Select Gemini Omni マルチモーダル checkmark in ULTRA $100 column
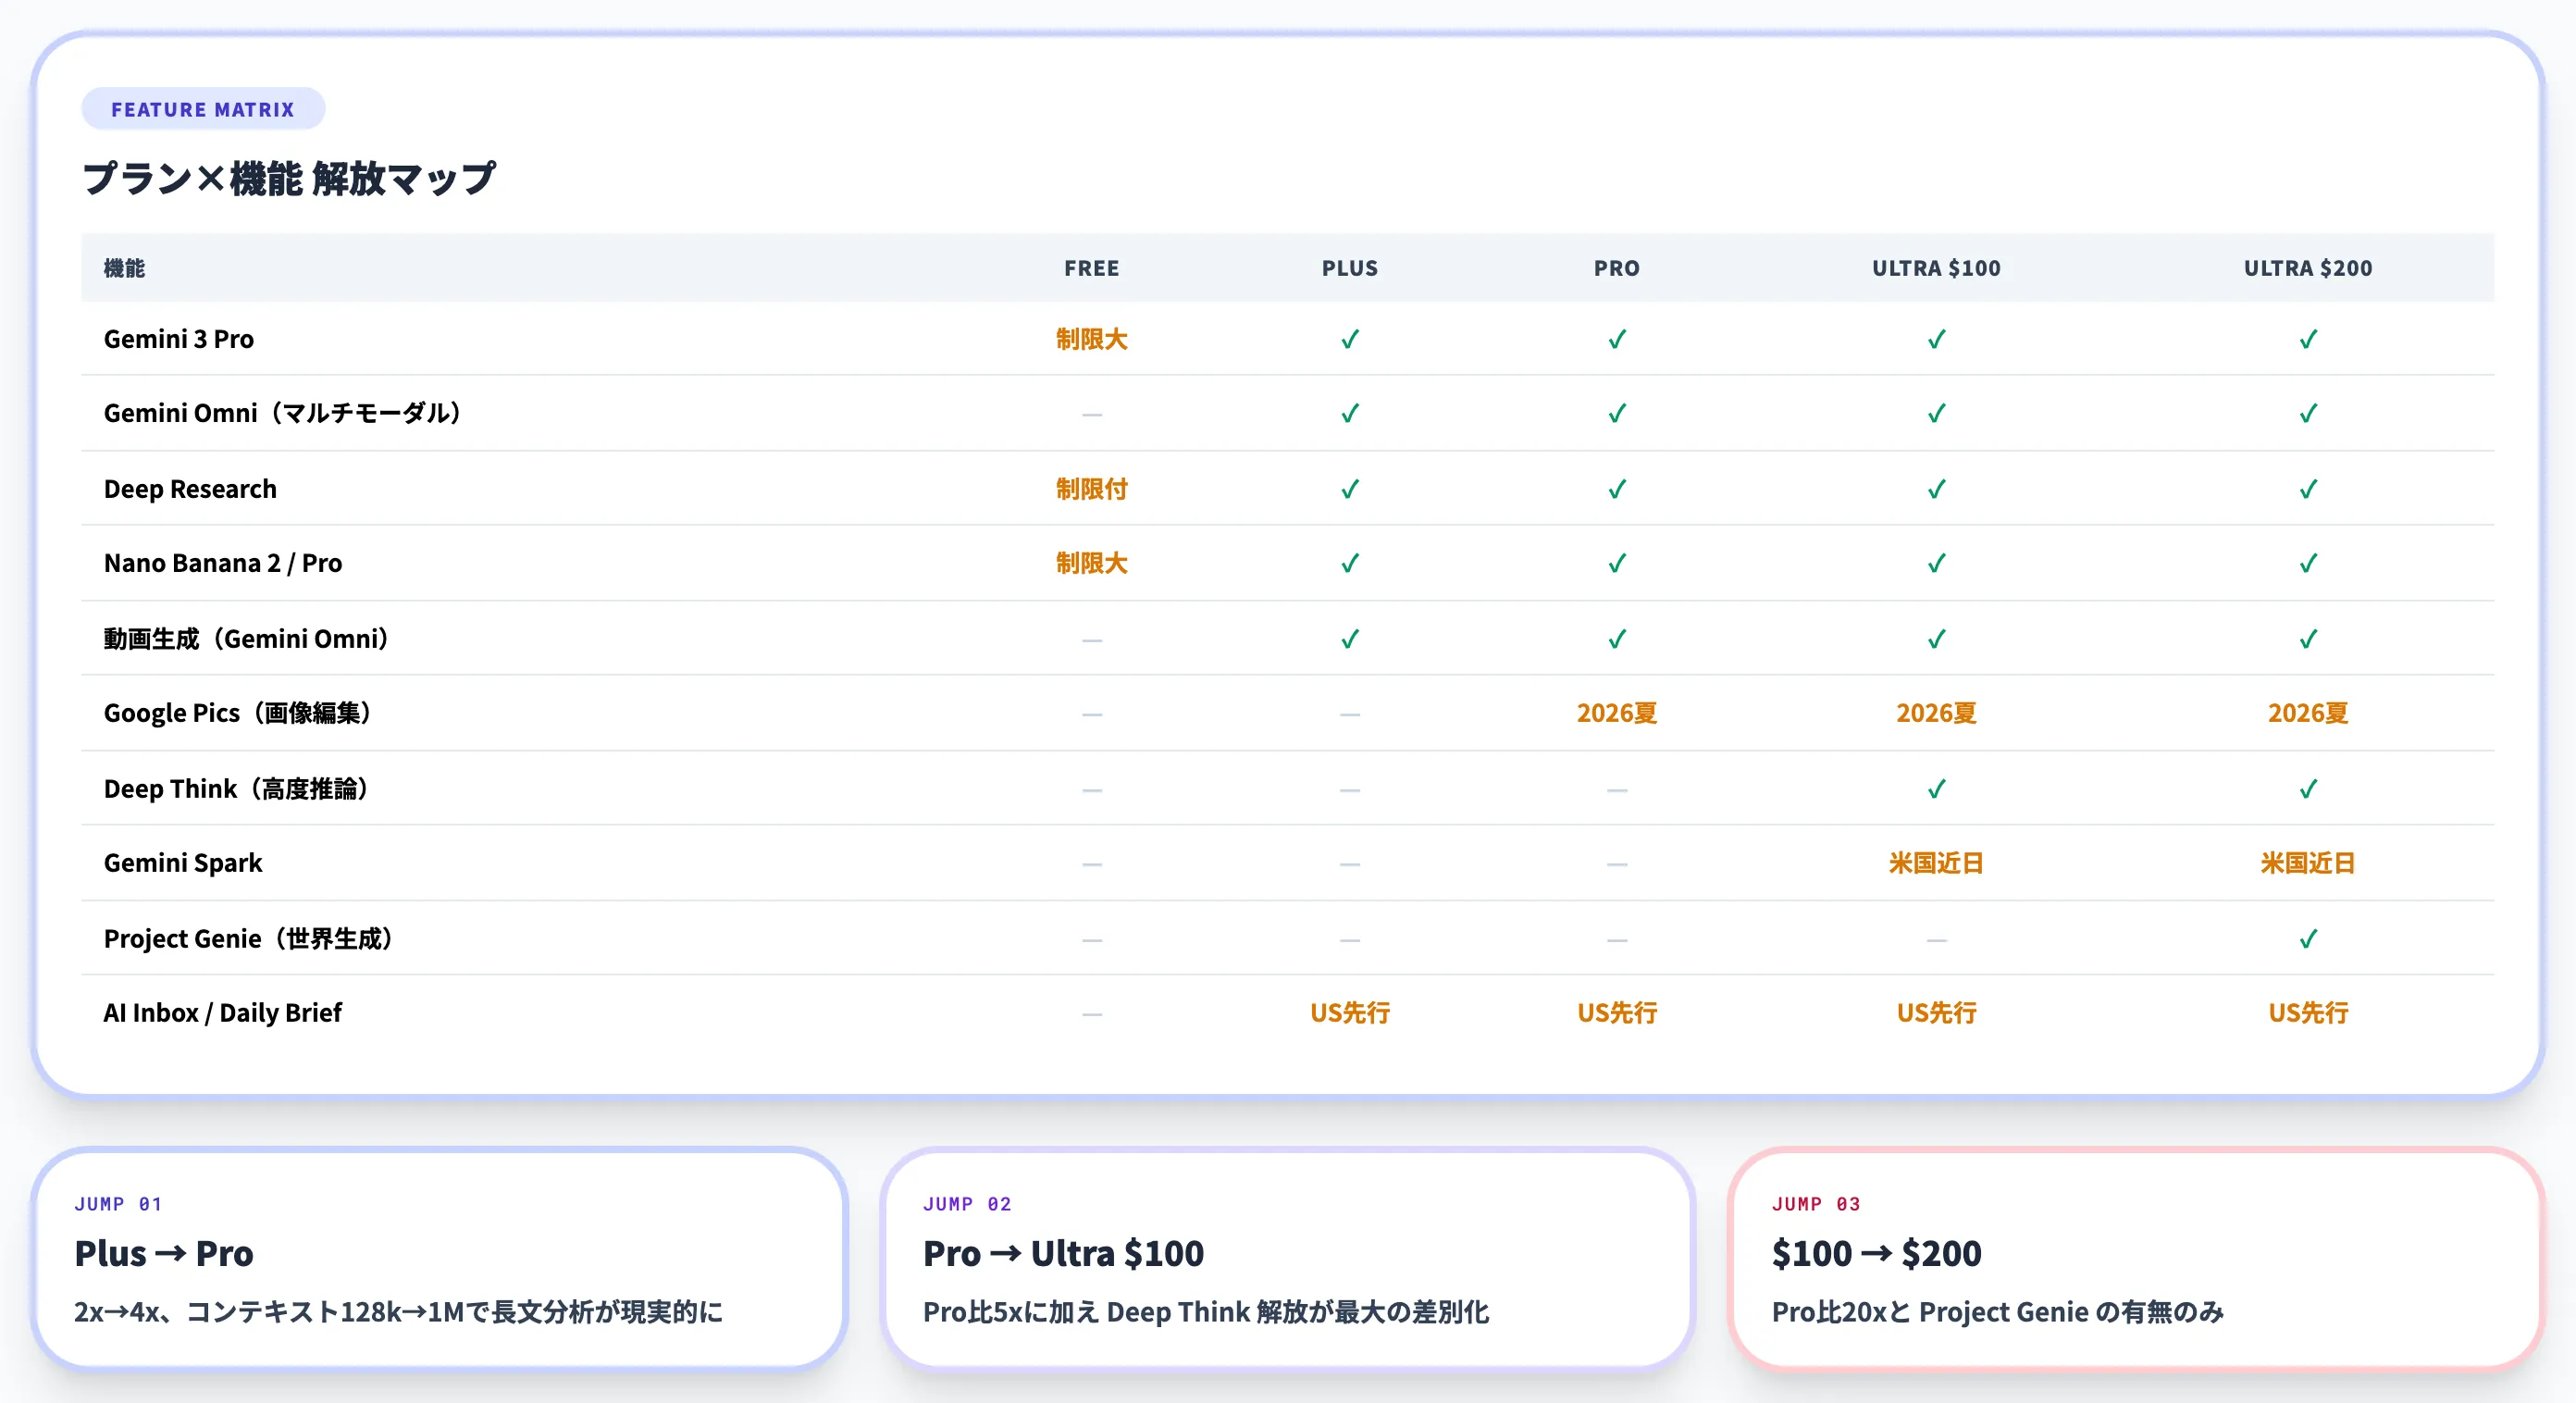Screen dimensions: 2576x1403 point(1936,413)
